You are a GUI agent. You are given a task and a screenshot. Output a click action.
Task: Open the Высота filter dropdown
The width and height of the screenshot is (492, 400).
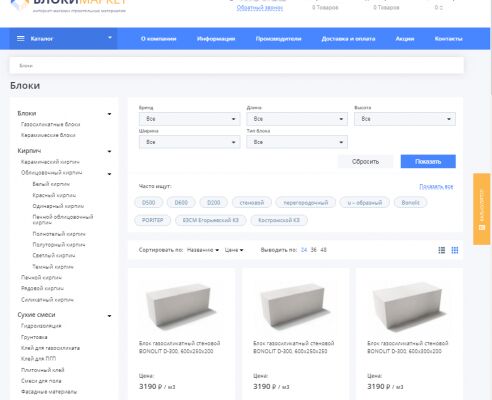tap(405, 119)
